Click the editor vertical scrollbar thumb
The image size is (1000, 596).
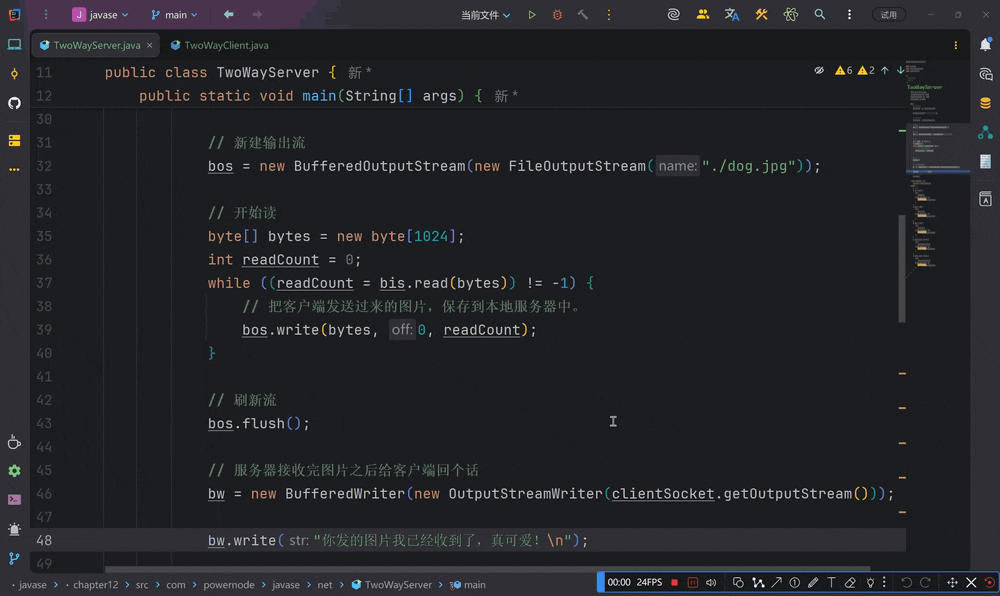click(x=902, y=268)
